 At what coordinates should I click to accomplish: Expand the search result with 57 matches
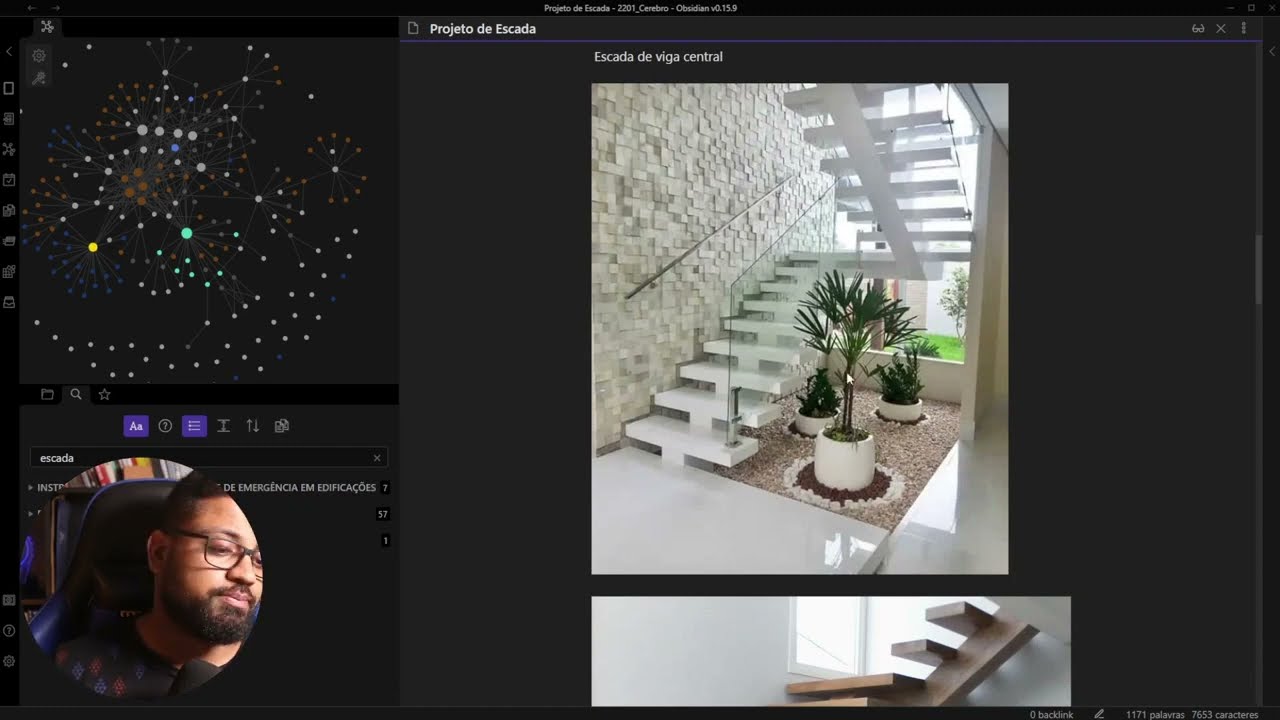[31, 514]
